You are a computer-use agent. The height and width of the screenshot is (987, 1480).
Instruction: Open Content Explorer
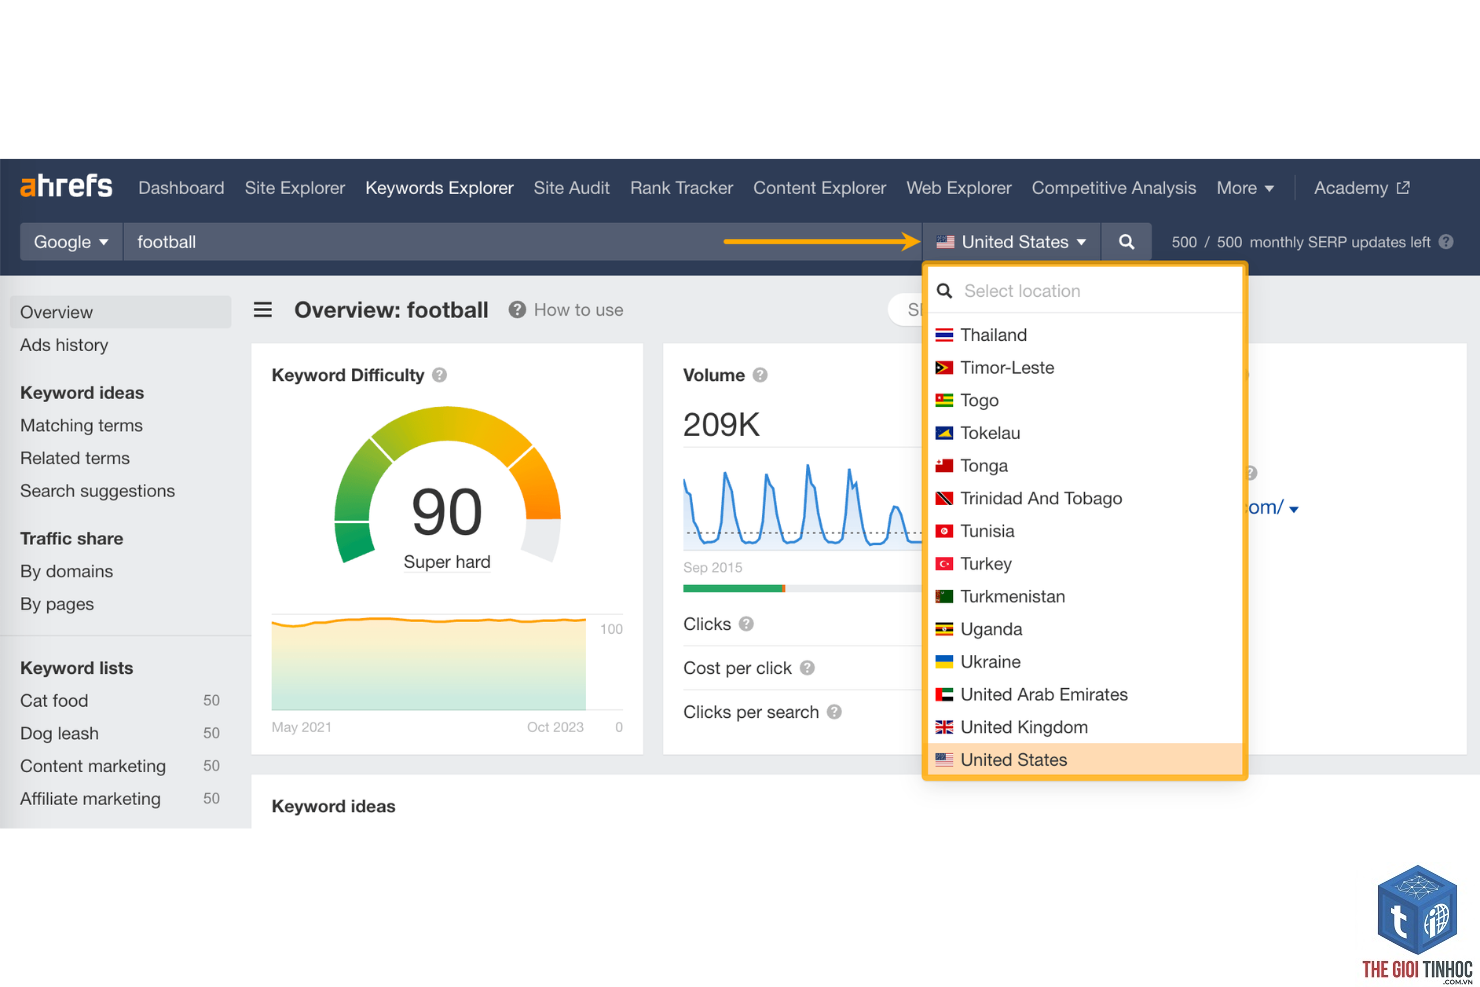[820, 188]
